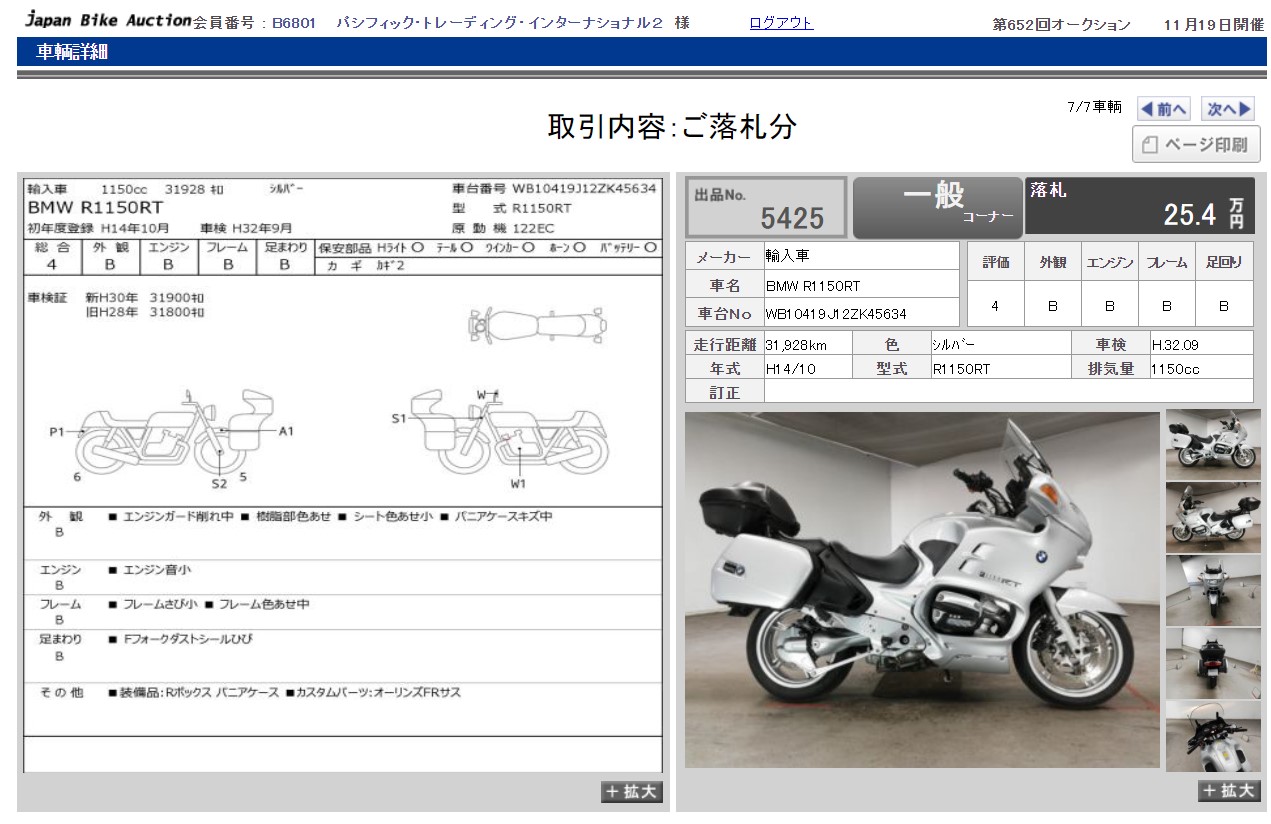
Task: Click the 一般コーナー label
Action: (938, 207)
